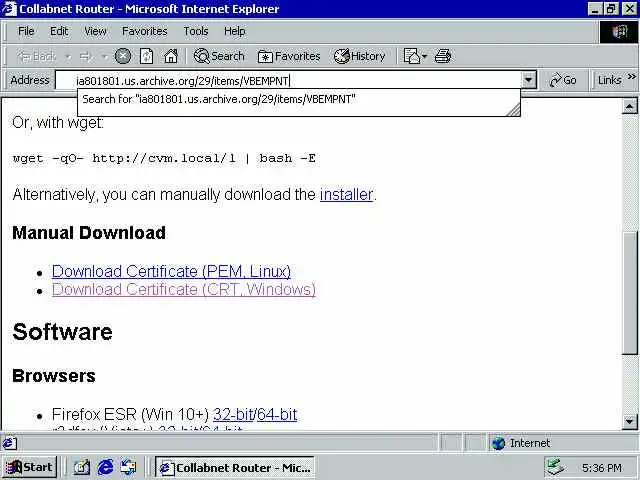Open the Favorites menu

pos(144,31)
